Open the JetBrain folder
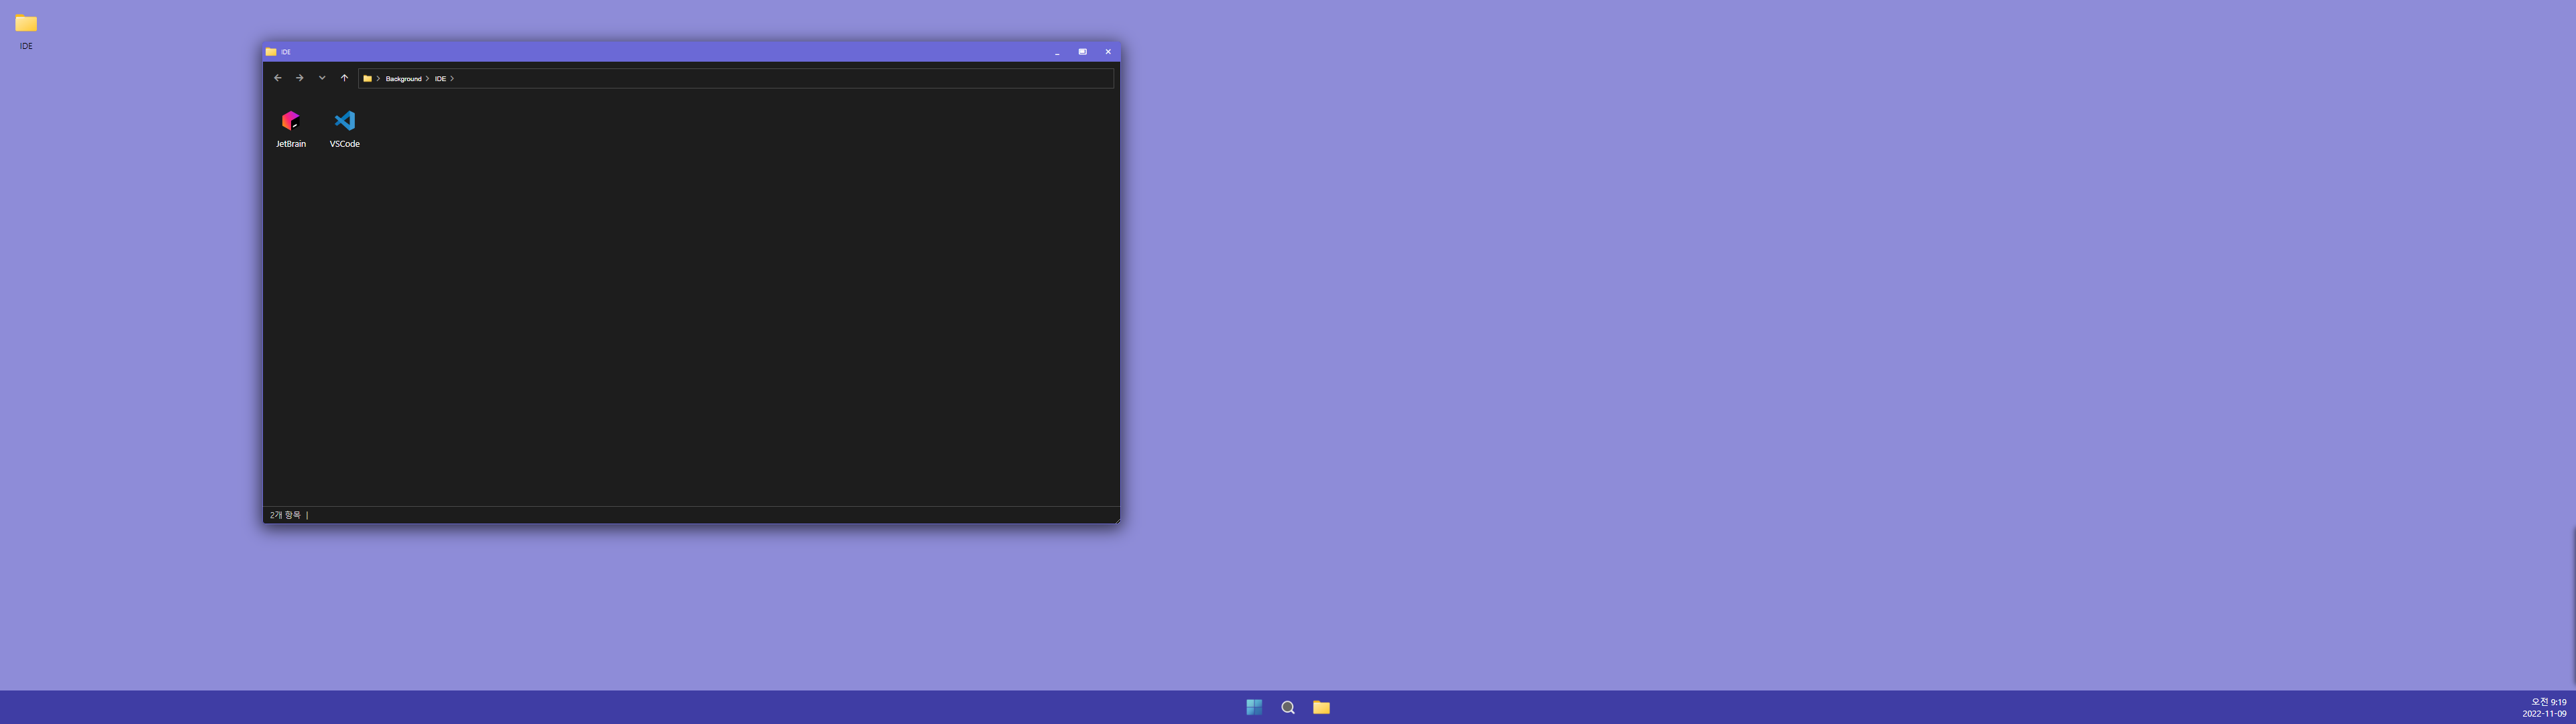Viewport: 2576px width, 724px height. (290, 122)
